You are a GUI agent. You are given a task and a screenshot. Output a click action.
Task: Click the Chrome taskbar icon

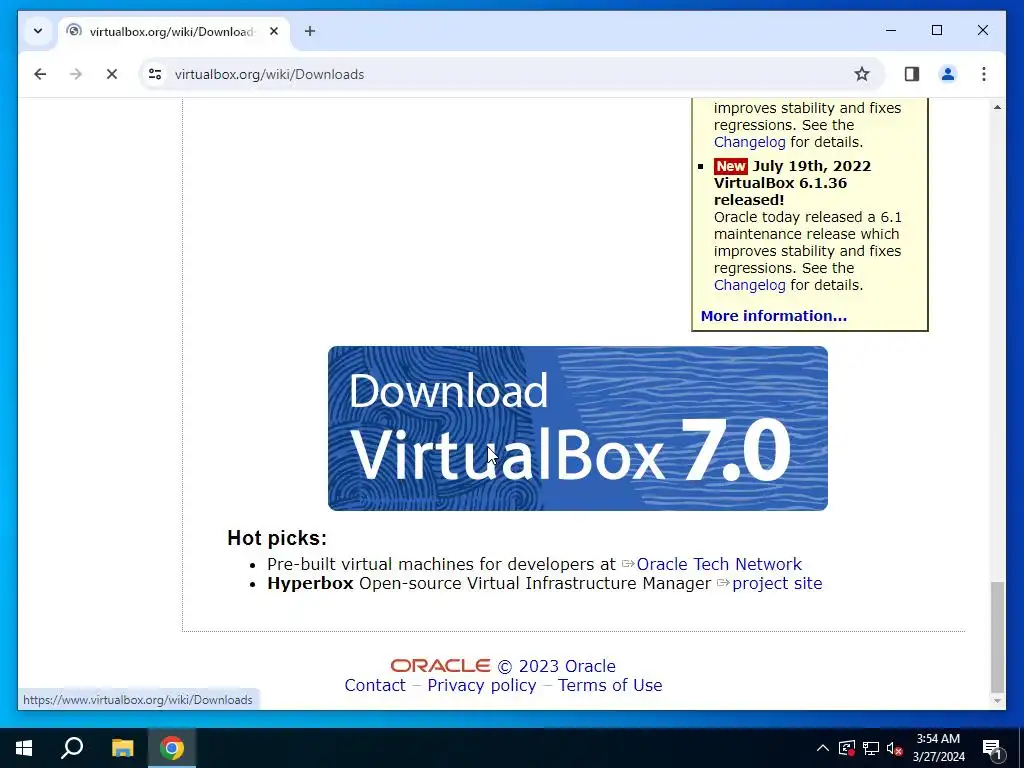(x=172, y=748)
